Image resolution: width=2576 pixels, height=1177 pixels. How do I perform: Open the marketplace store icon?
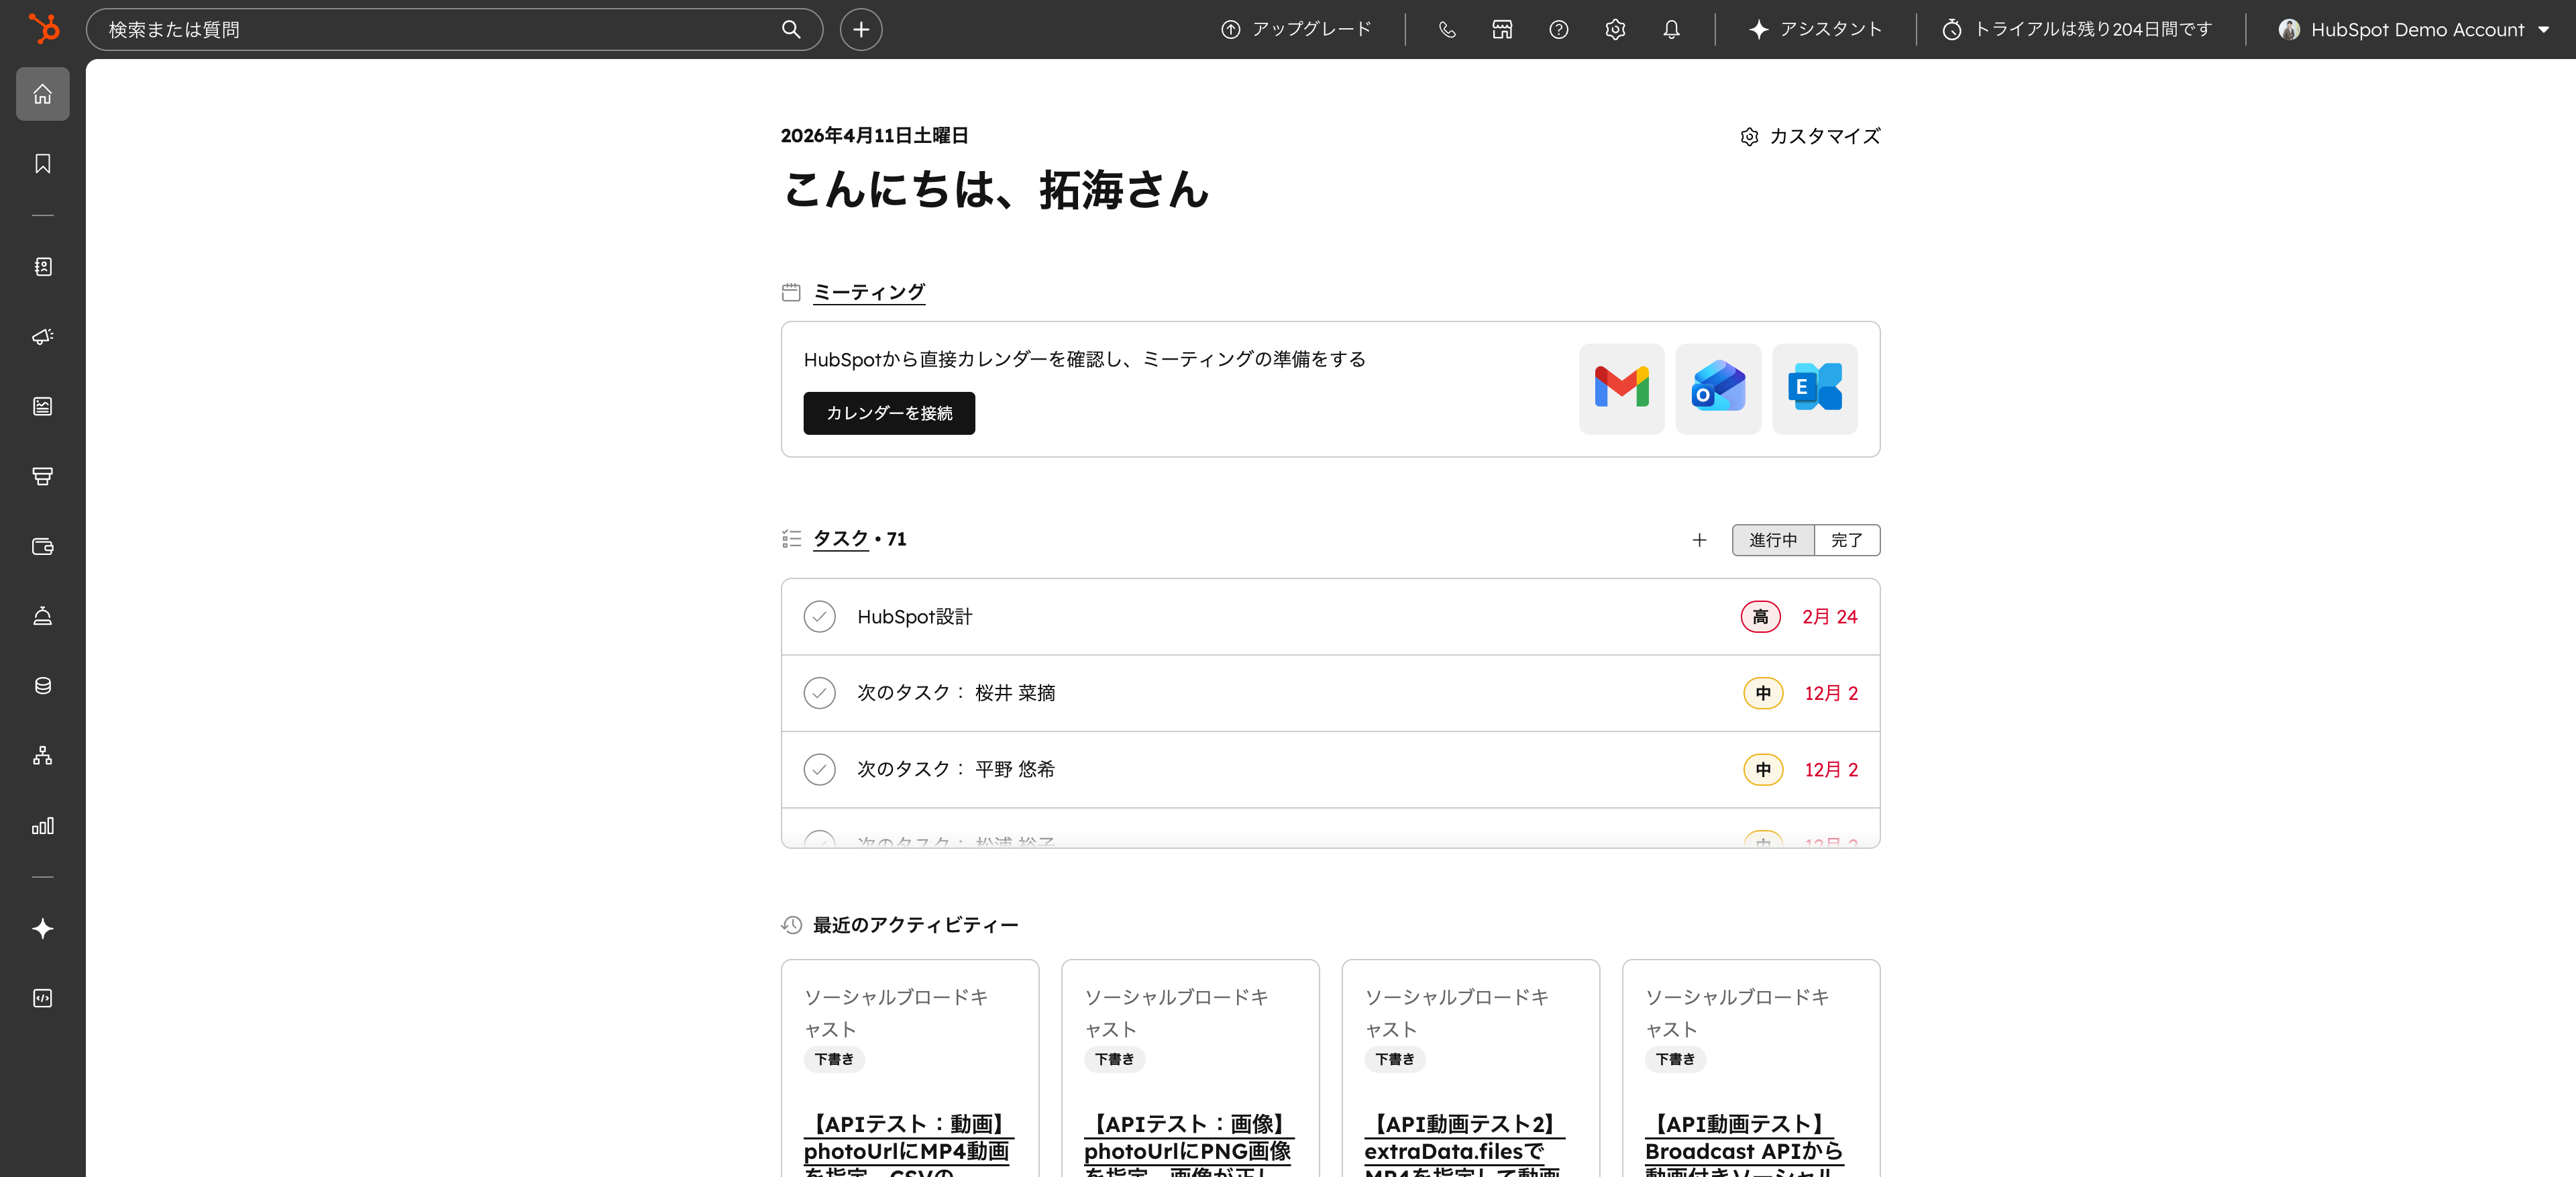[x=1502, y=30]
